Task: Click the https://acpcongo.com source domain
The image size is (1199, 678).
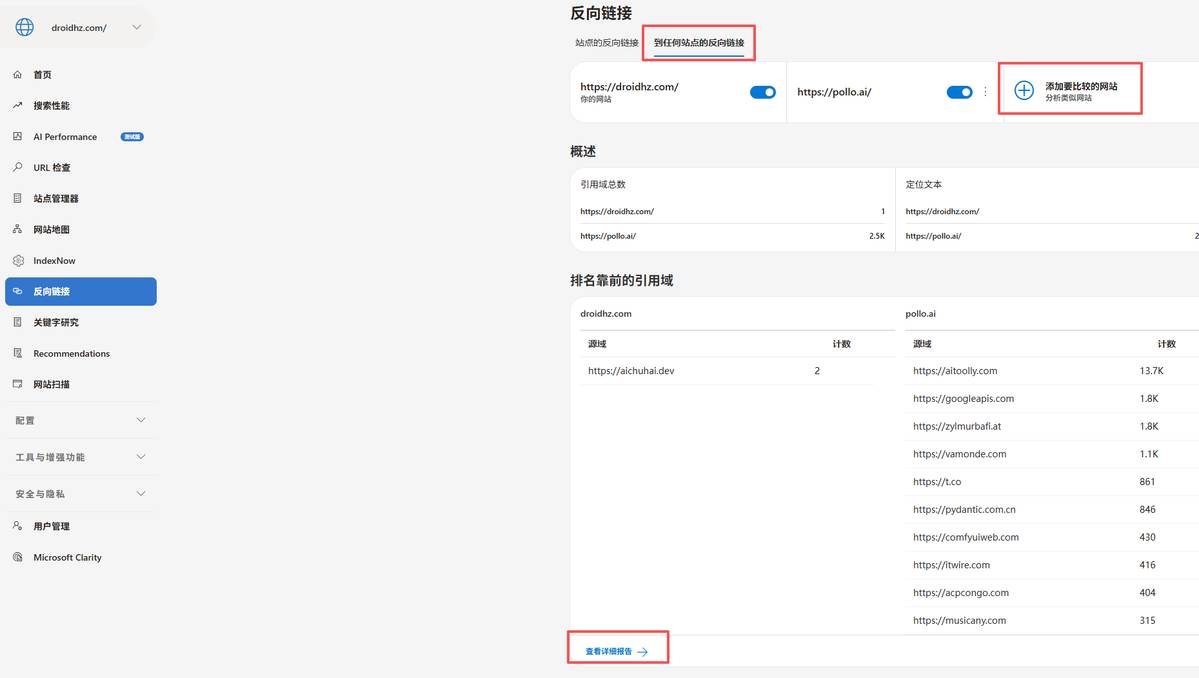Action: click(x=960, y=592)
